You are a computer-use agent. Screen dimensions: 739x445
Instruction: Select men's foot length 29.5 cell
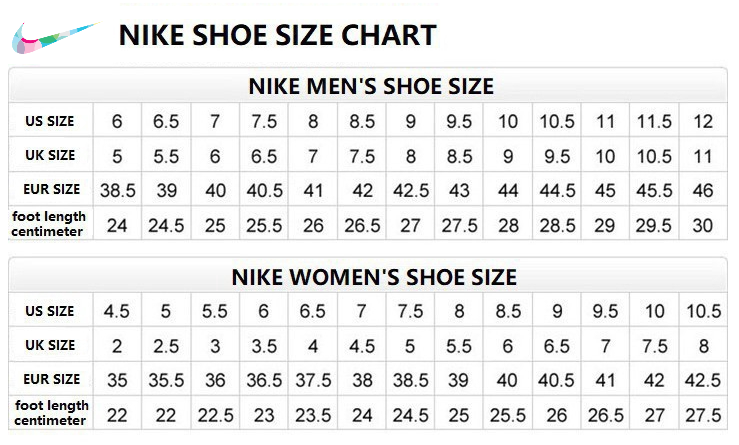[x=654, y=225]
